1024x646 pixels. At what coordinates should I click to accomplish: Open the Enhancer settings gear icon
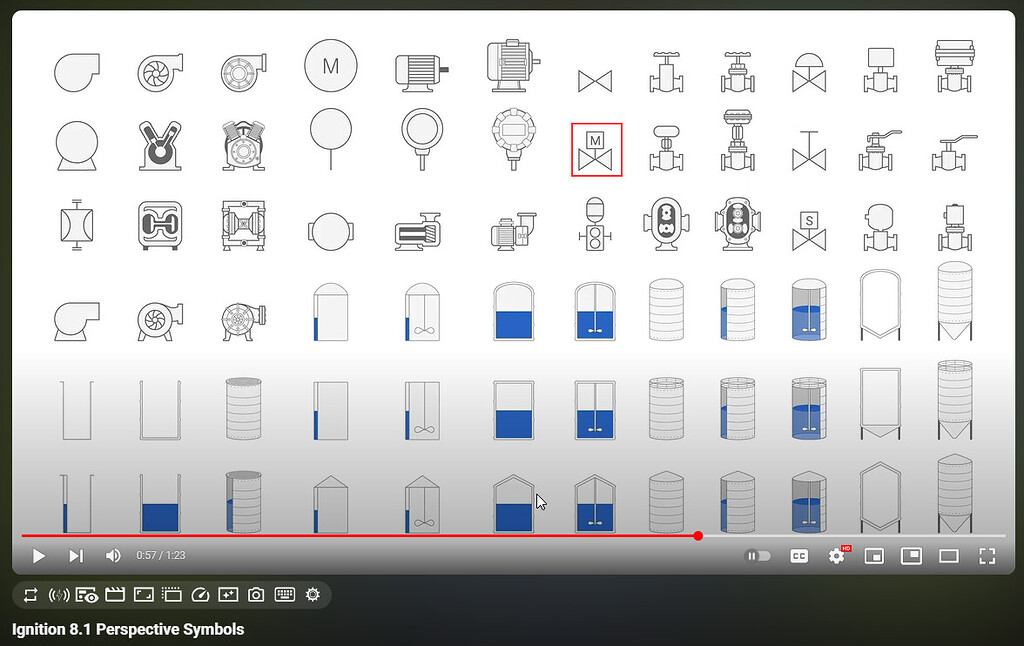click(x=312, y=595)
